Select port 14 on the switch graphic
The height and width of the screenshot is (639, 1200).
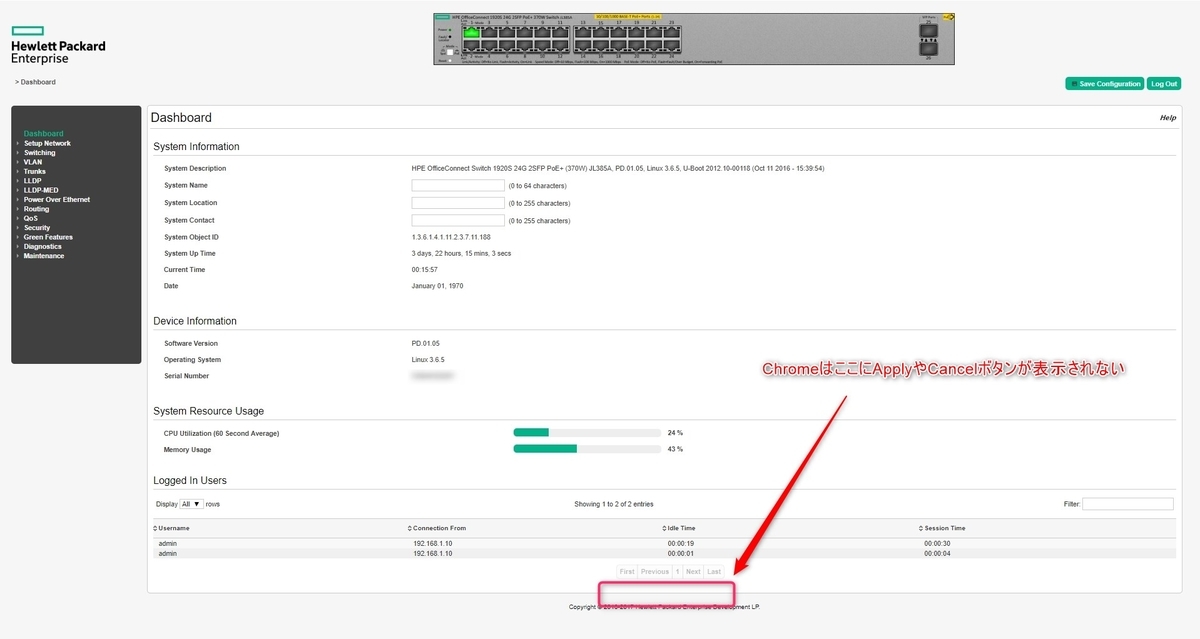[583, 45]
